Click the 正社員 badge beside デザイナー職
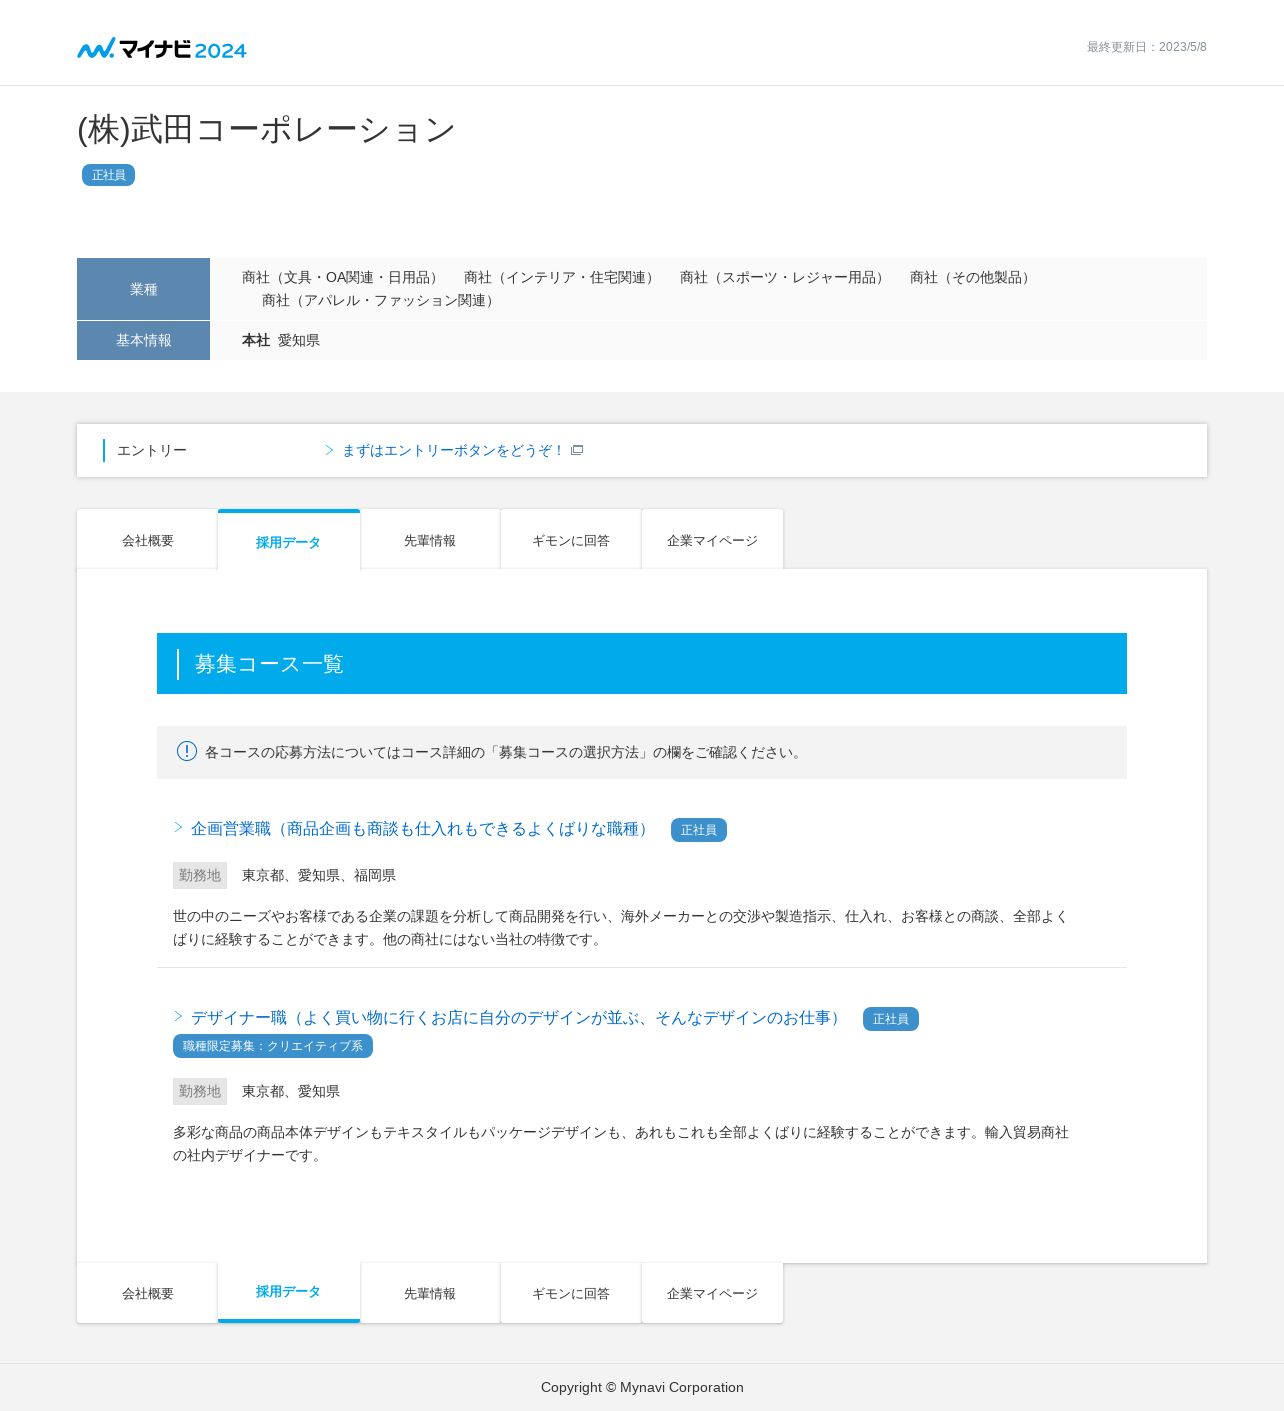This screenshot has width=1284, height=1411. pyautogui.click(x=891, y=1019)
